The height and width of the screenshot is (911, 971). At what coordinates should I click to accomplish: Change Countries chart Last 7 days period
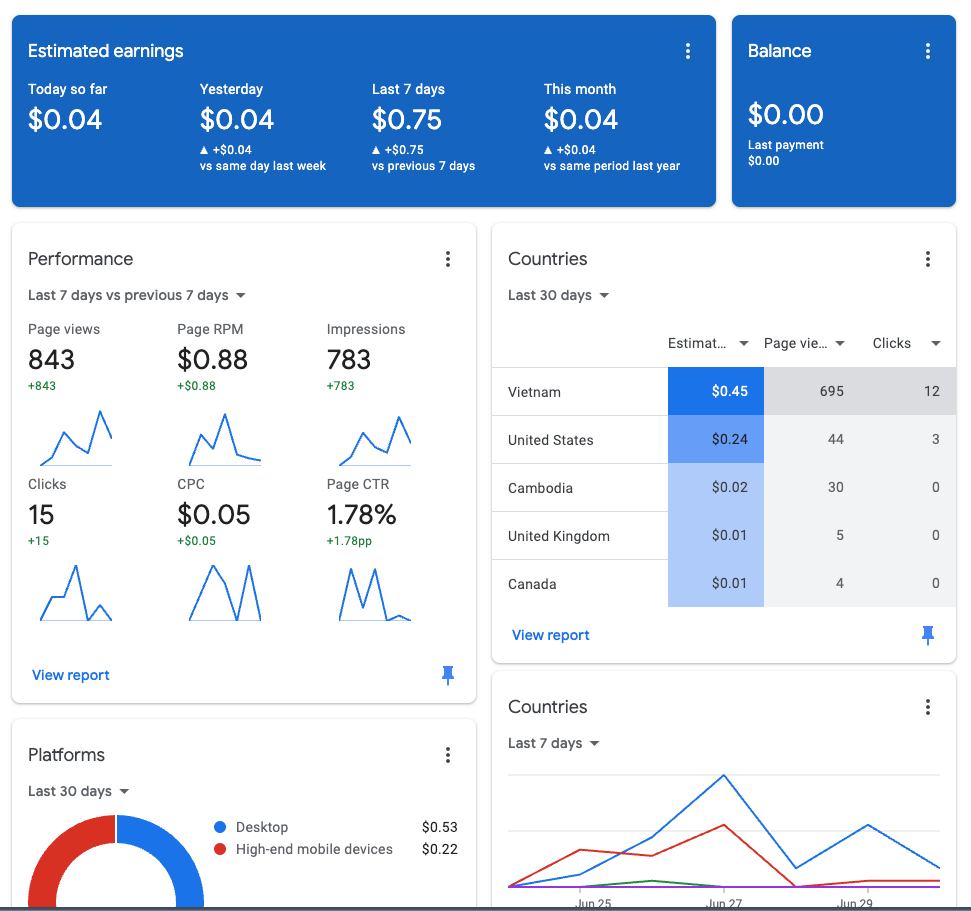tap(554, 743)
